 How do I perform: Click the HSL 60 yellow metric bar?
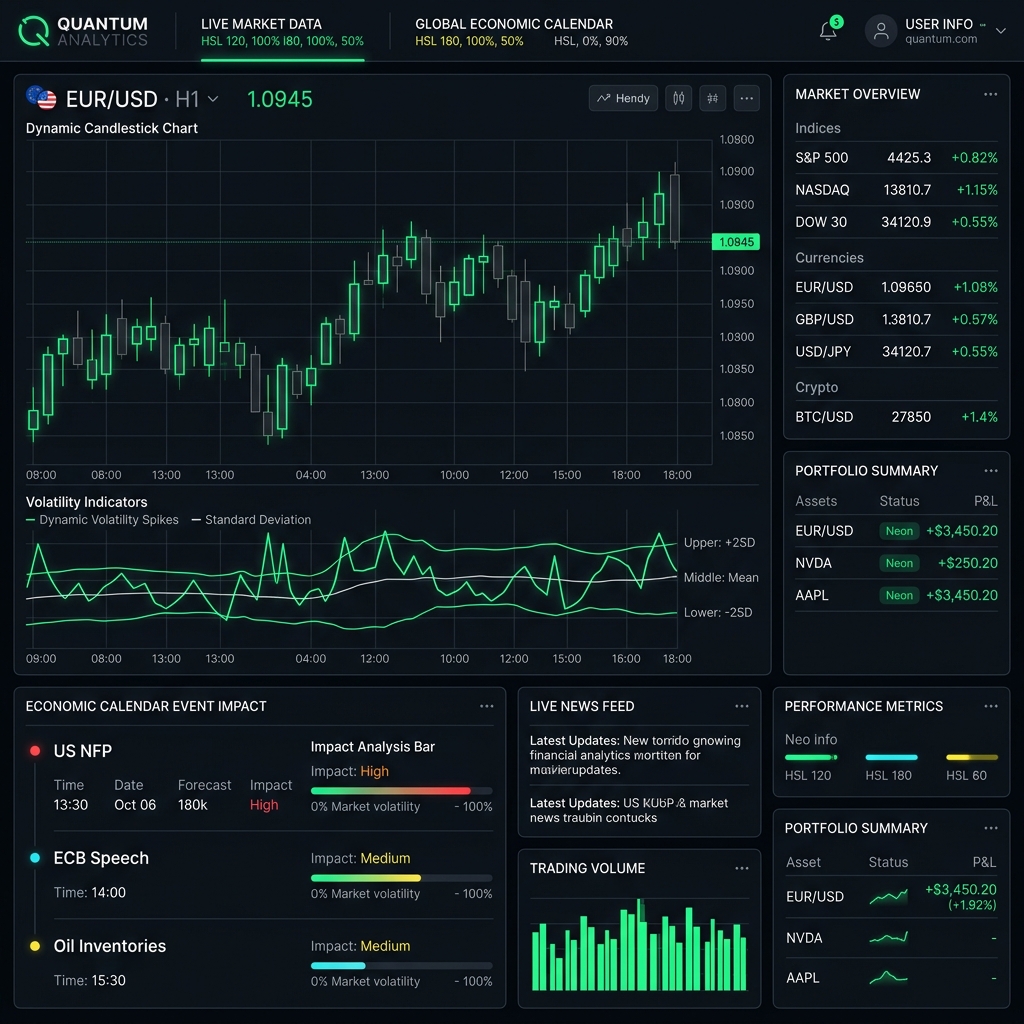point(972,758)
